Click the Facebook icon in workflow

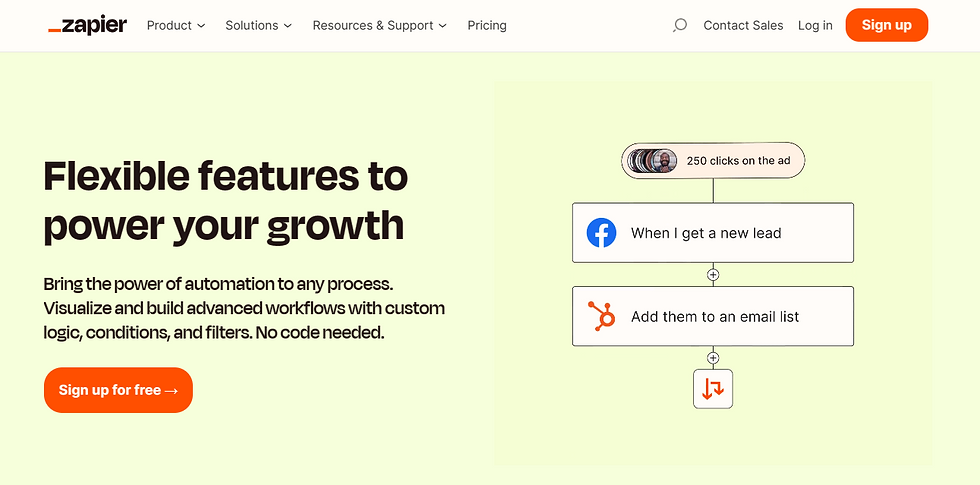[x=601, y=232]
